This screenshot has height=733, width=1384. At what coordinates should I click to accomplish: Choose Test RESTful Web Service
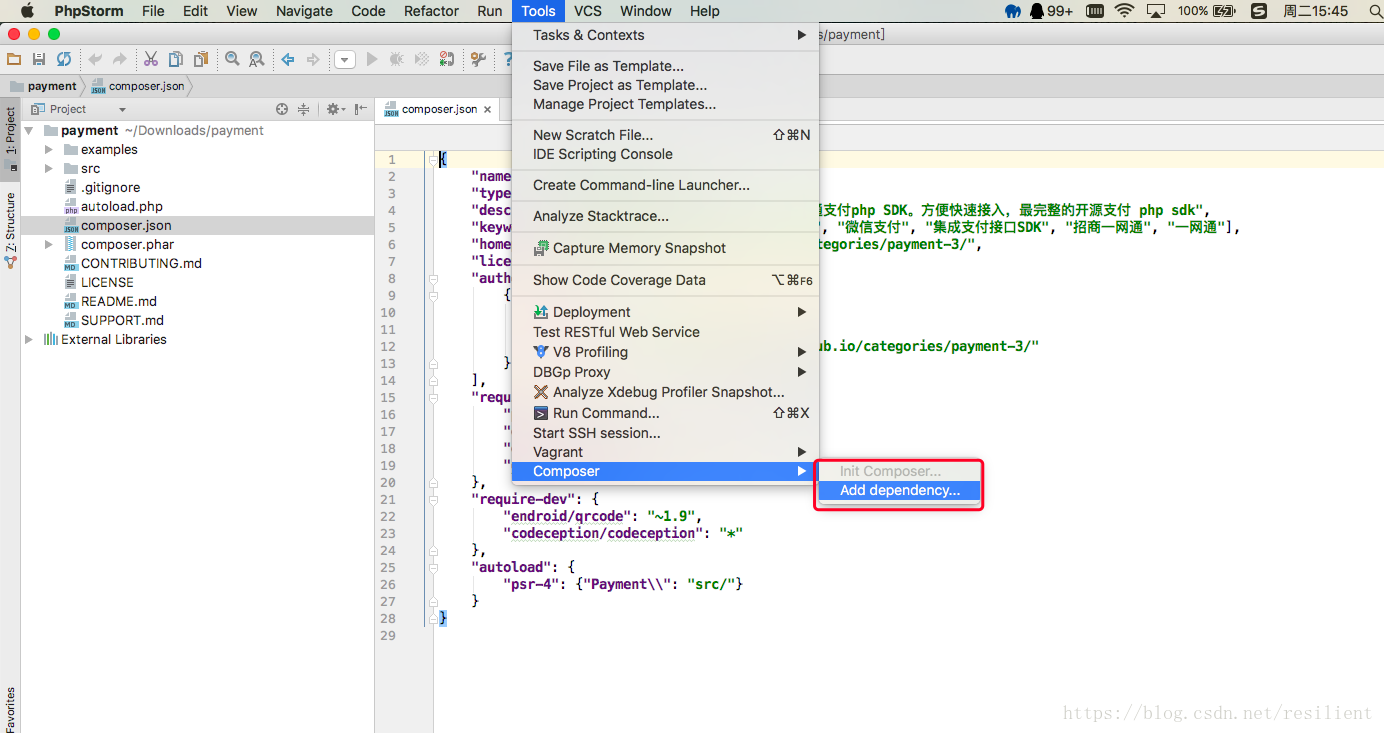[665, 332]
